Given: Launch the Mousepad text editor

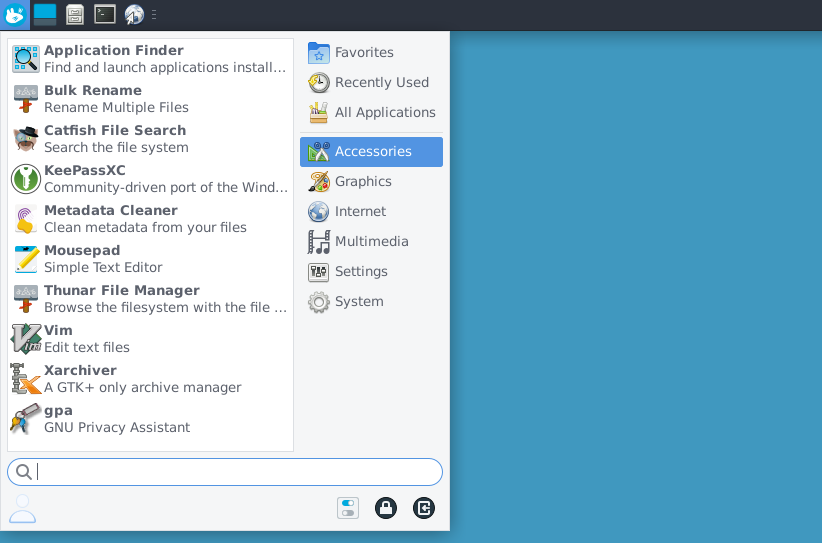Looking at the screenshot, I should tap(150, 258).
